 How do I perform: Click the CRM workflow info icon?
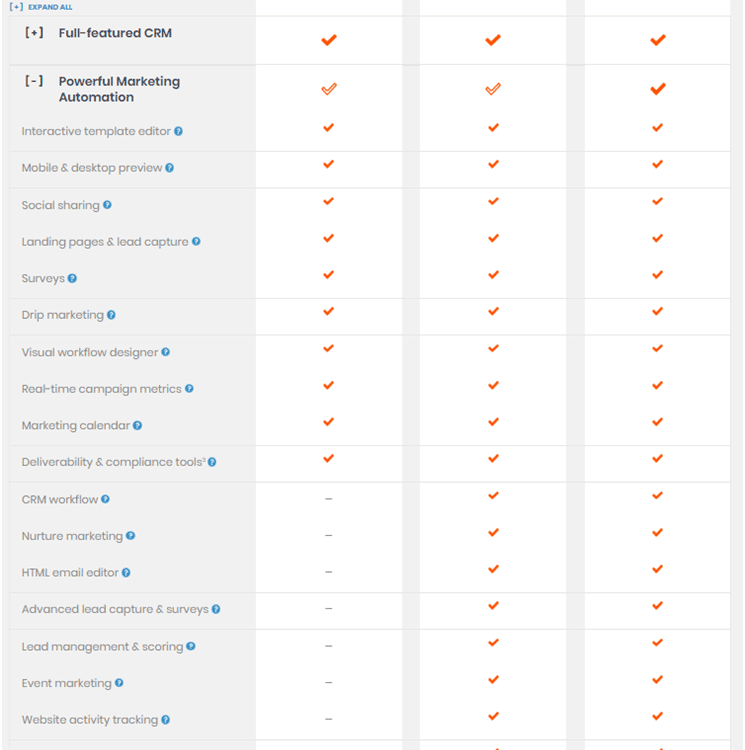click(x=105, y=499)
